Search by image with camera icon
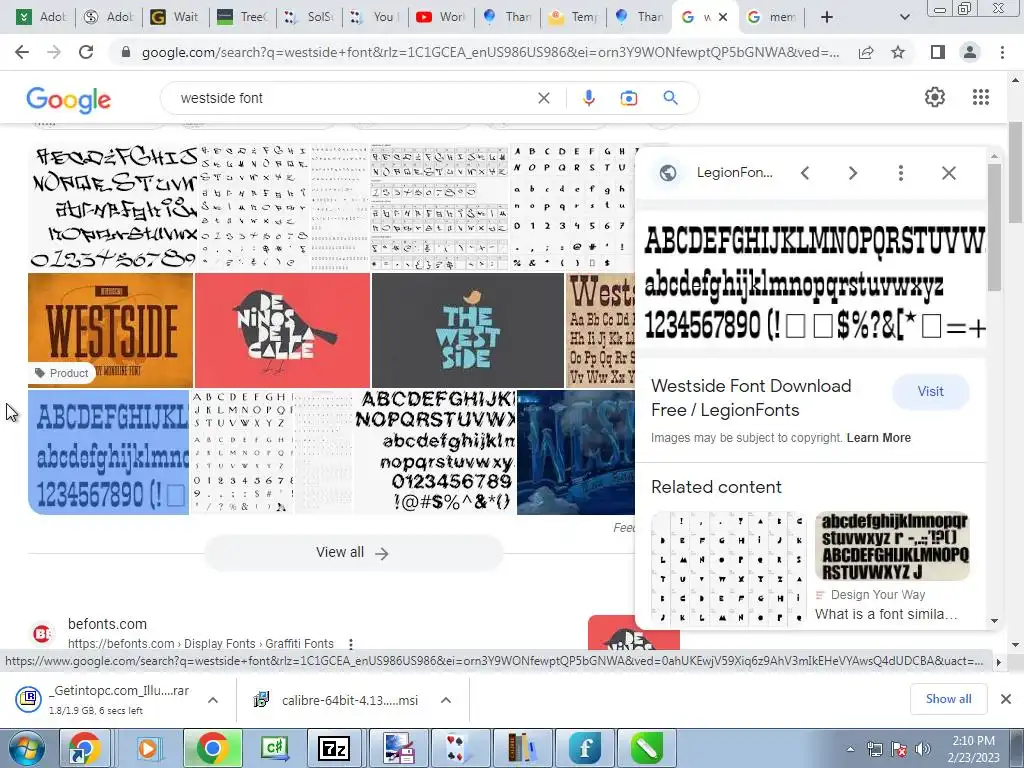The width and height of the screenshot is (1024, 768). pyautogui.click(x=628, y=98)
